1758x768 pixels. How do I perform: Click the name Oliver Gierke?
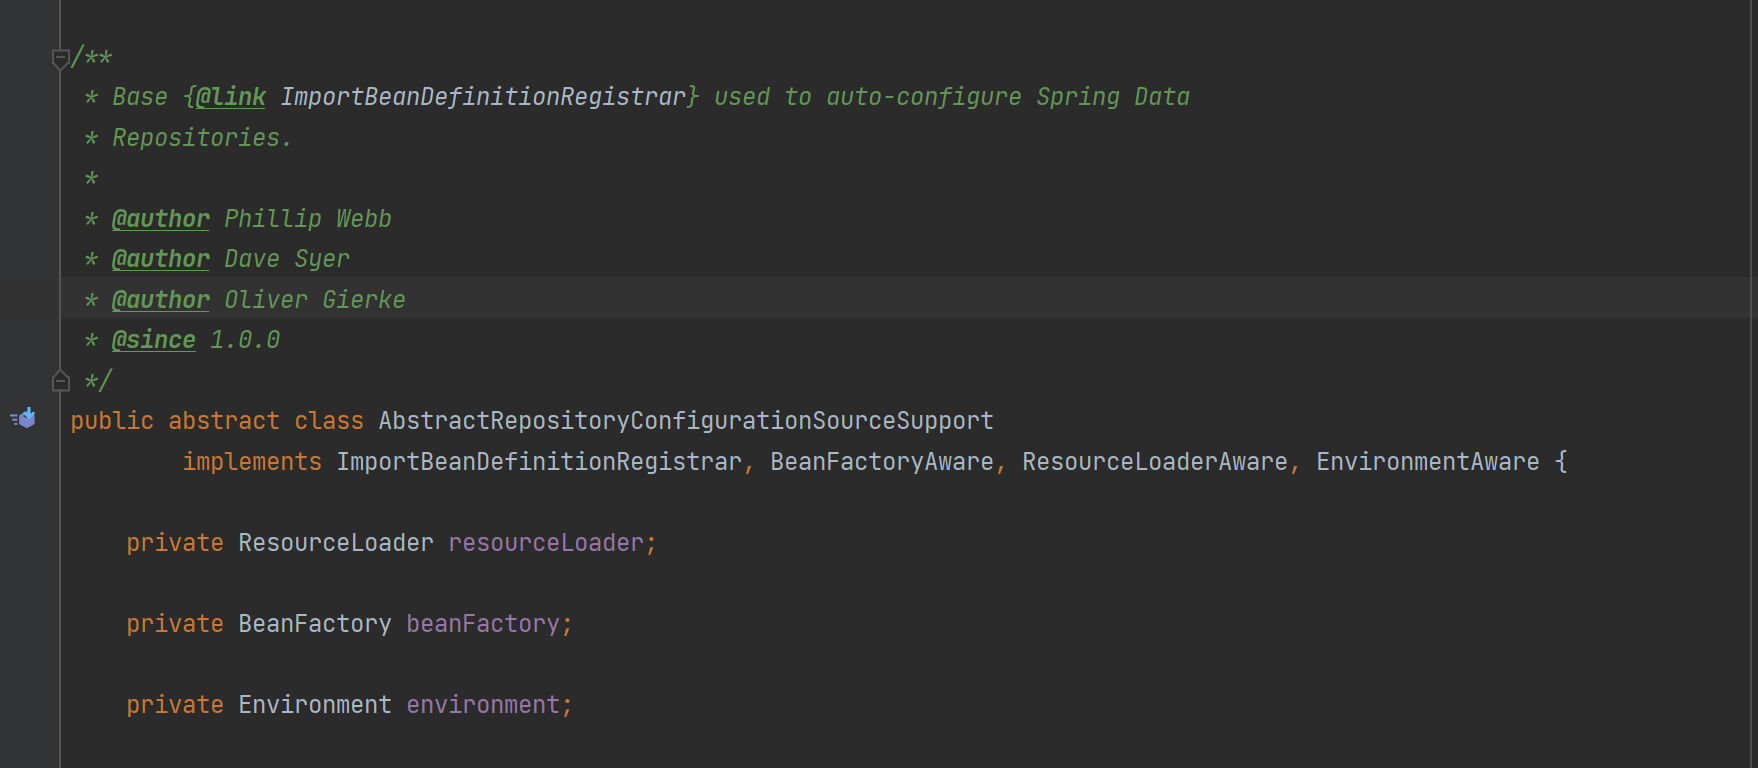coord(315,300)
